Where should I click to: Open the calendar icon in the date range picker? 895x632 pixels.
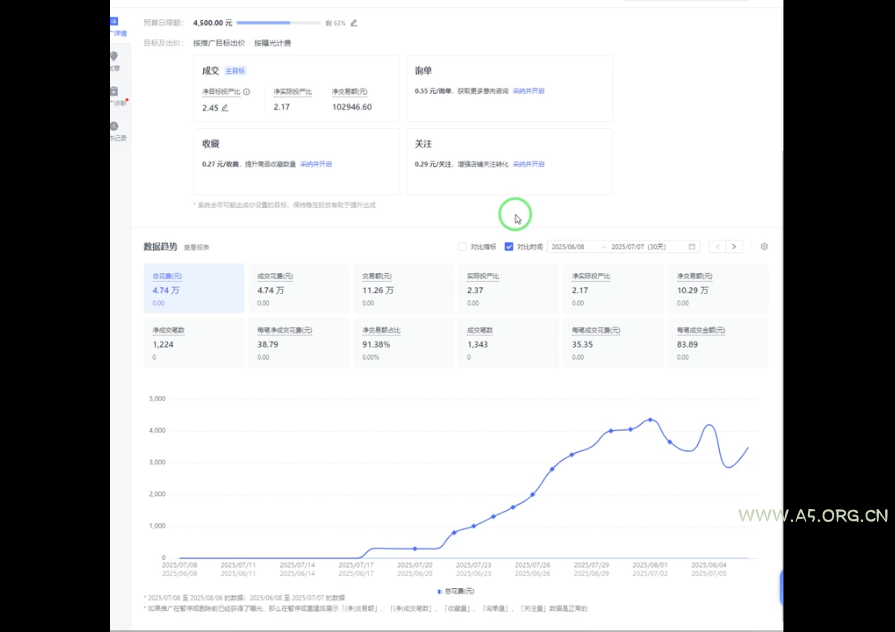[691, 245]
